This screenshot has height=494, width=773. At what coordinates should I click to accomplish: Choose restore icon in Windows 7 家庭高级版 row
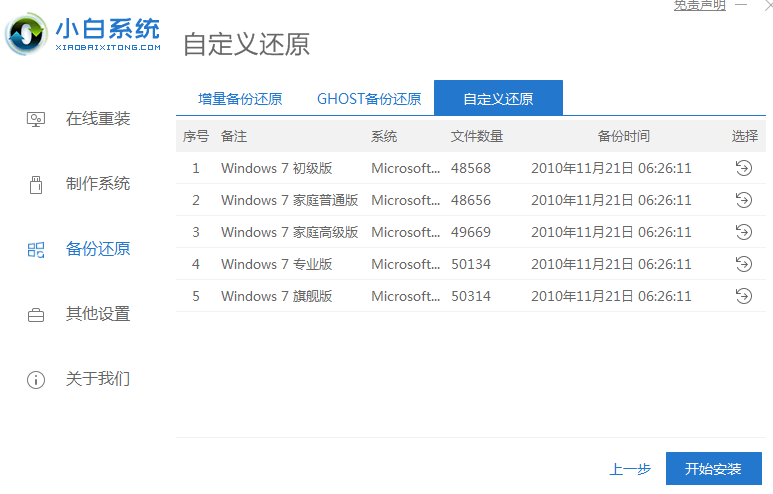pos(743,232)
